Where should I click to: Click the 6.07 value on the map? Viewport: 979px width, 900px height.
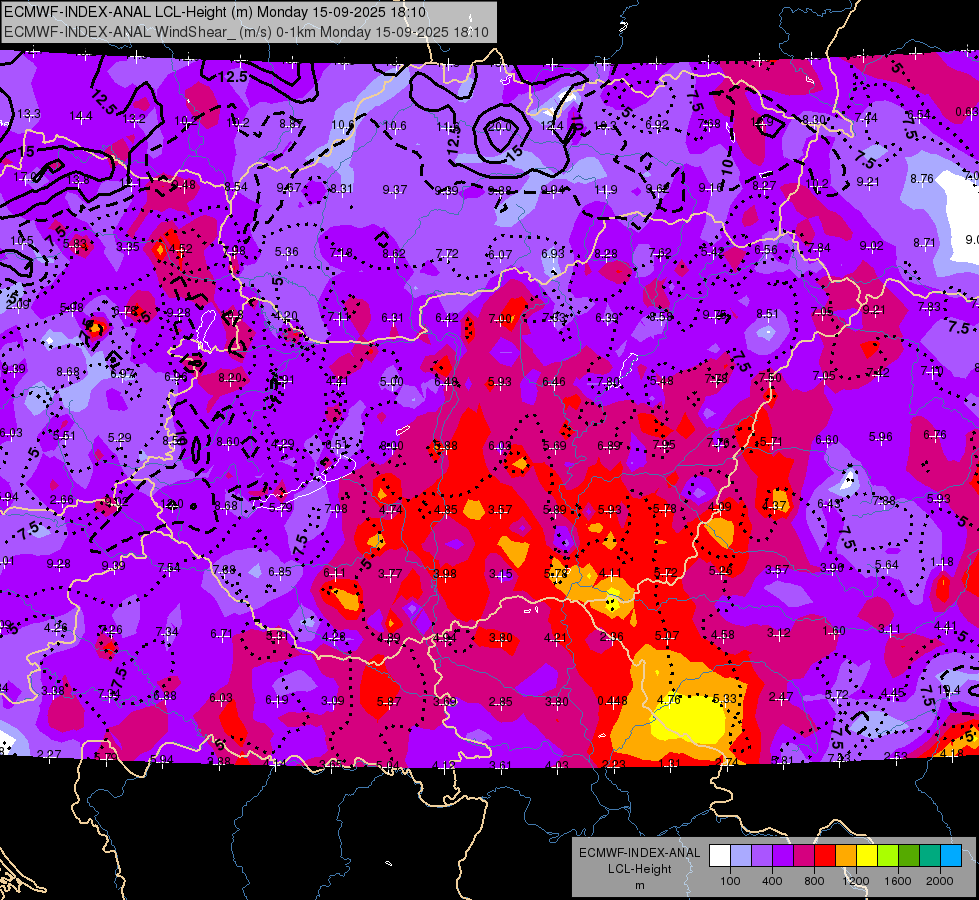pyautogui.click(x=499, y=254)
